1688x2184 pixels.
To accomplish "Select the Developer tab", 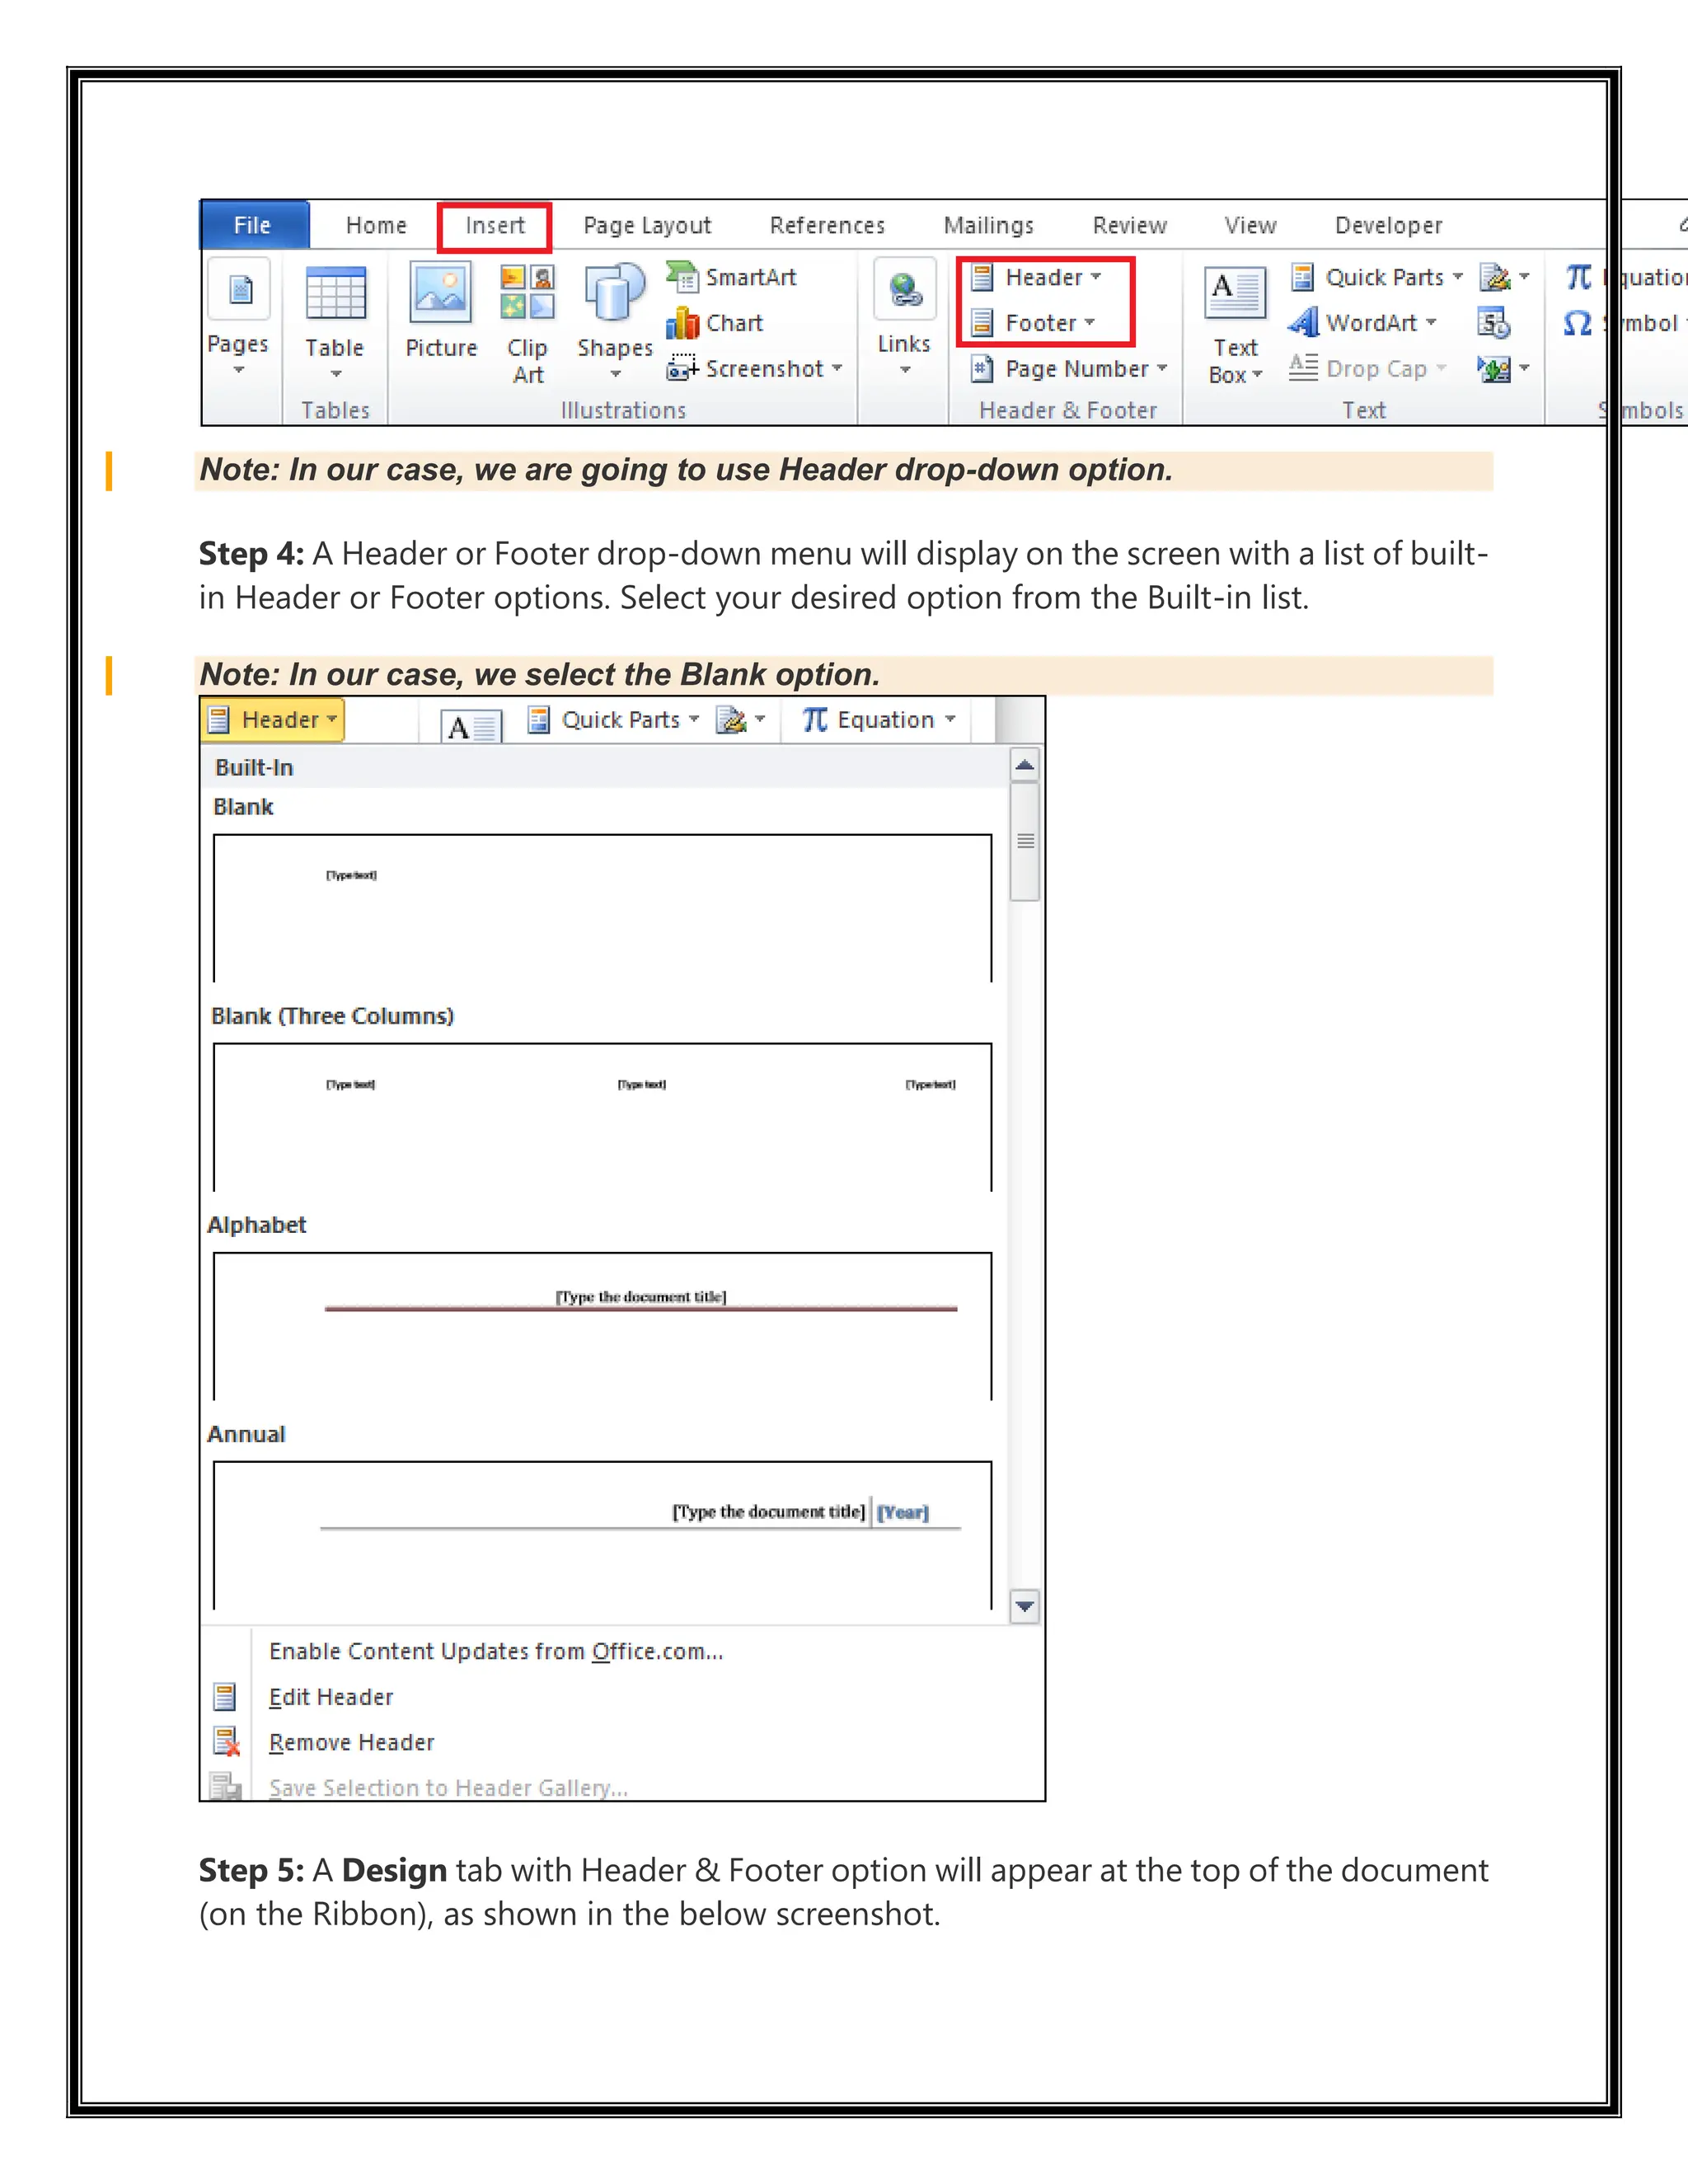I will coord(1388,225).
